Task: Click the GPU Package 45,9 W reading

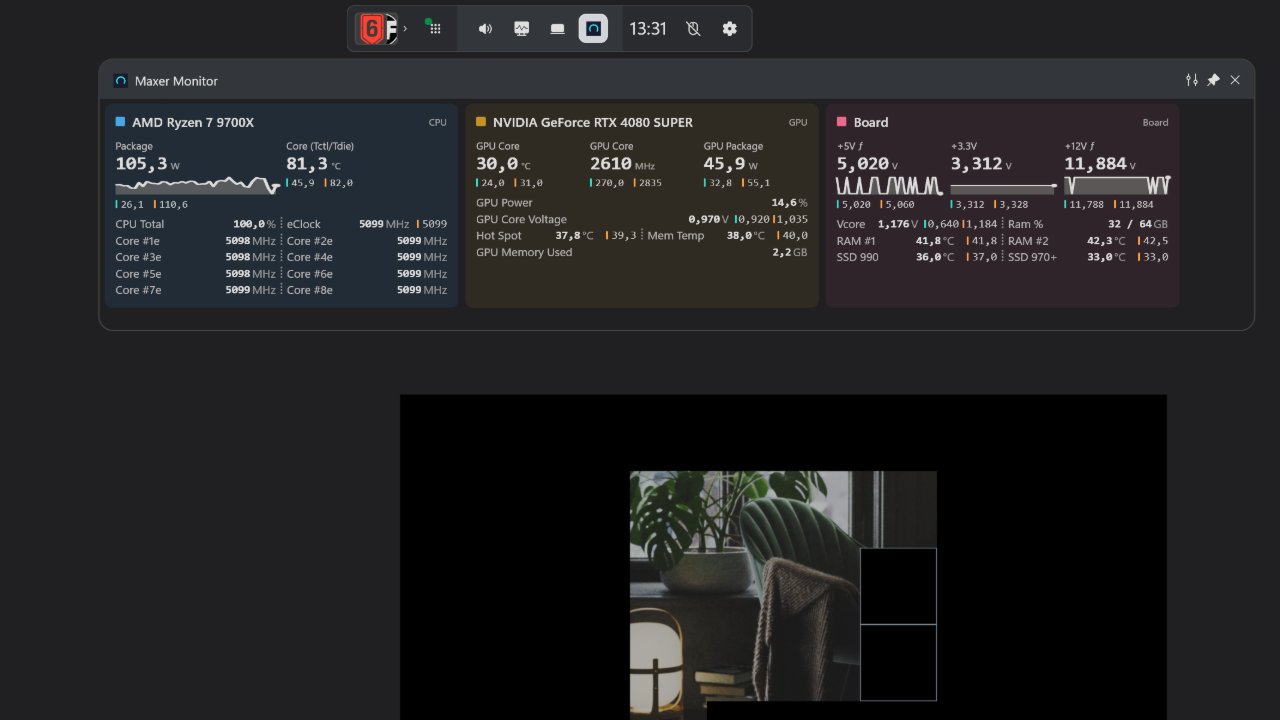Action: click(x=731, y=164)
